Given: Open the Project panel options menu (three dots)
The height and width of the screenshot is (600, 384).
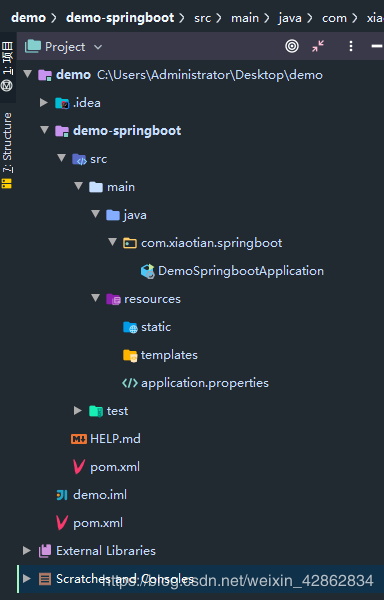Looking at the screenshot, I should (351, 46).
